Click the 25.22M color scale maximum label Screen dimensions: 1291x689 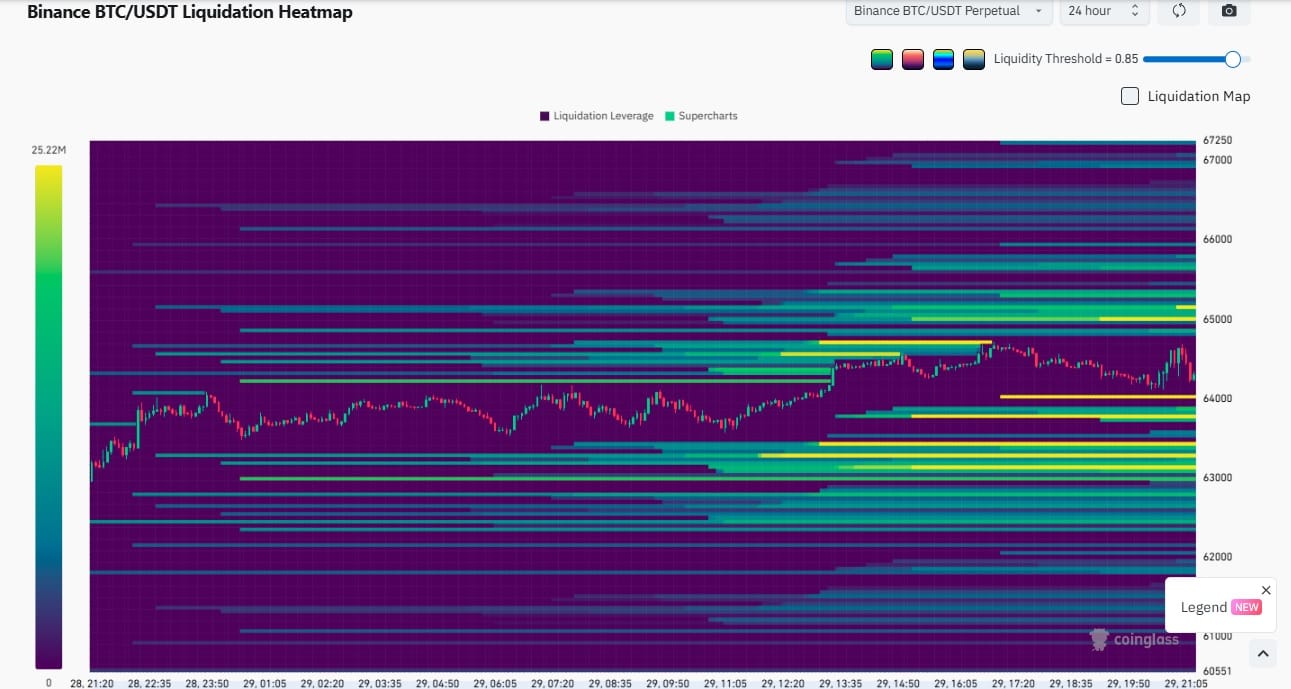coord(48,150)
